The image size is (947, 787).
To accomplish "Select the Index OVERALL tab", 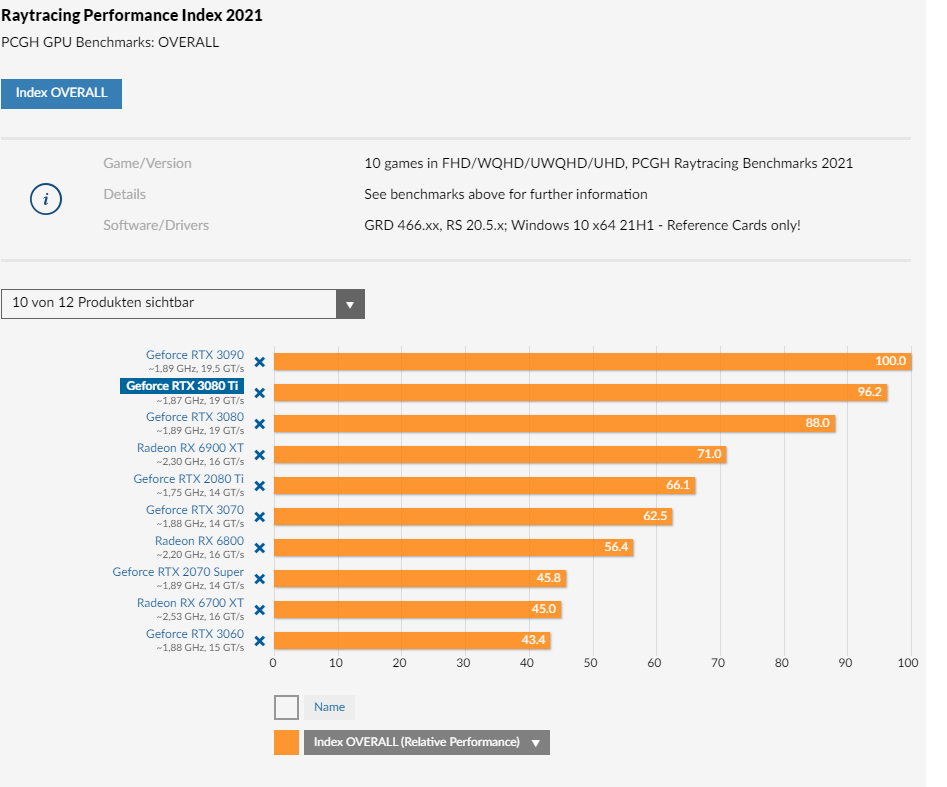I will click(62, 94).
